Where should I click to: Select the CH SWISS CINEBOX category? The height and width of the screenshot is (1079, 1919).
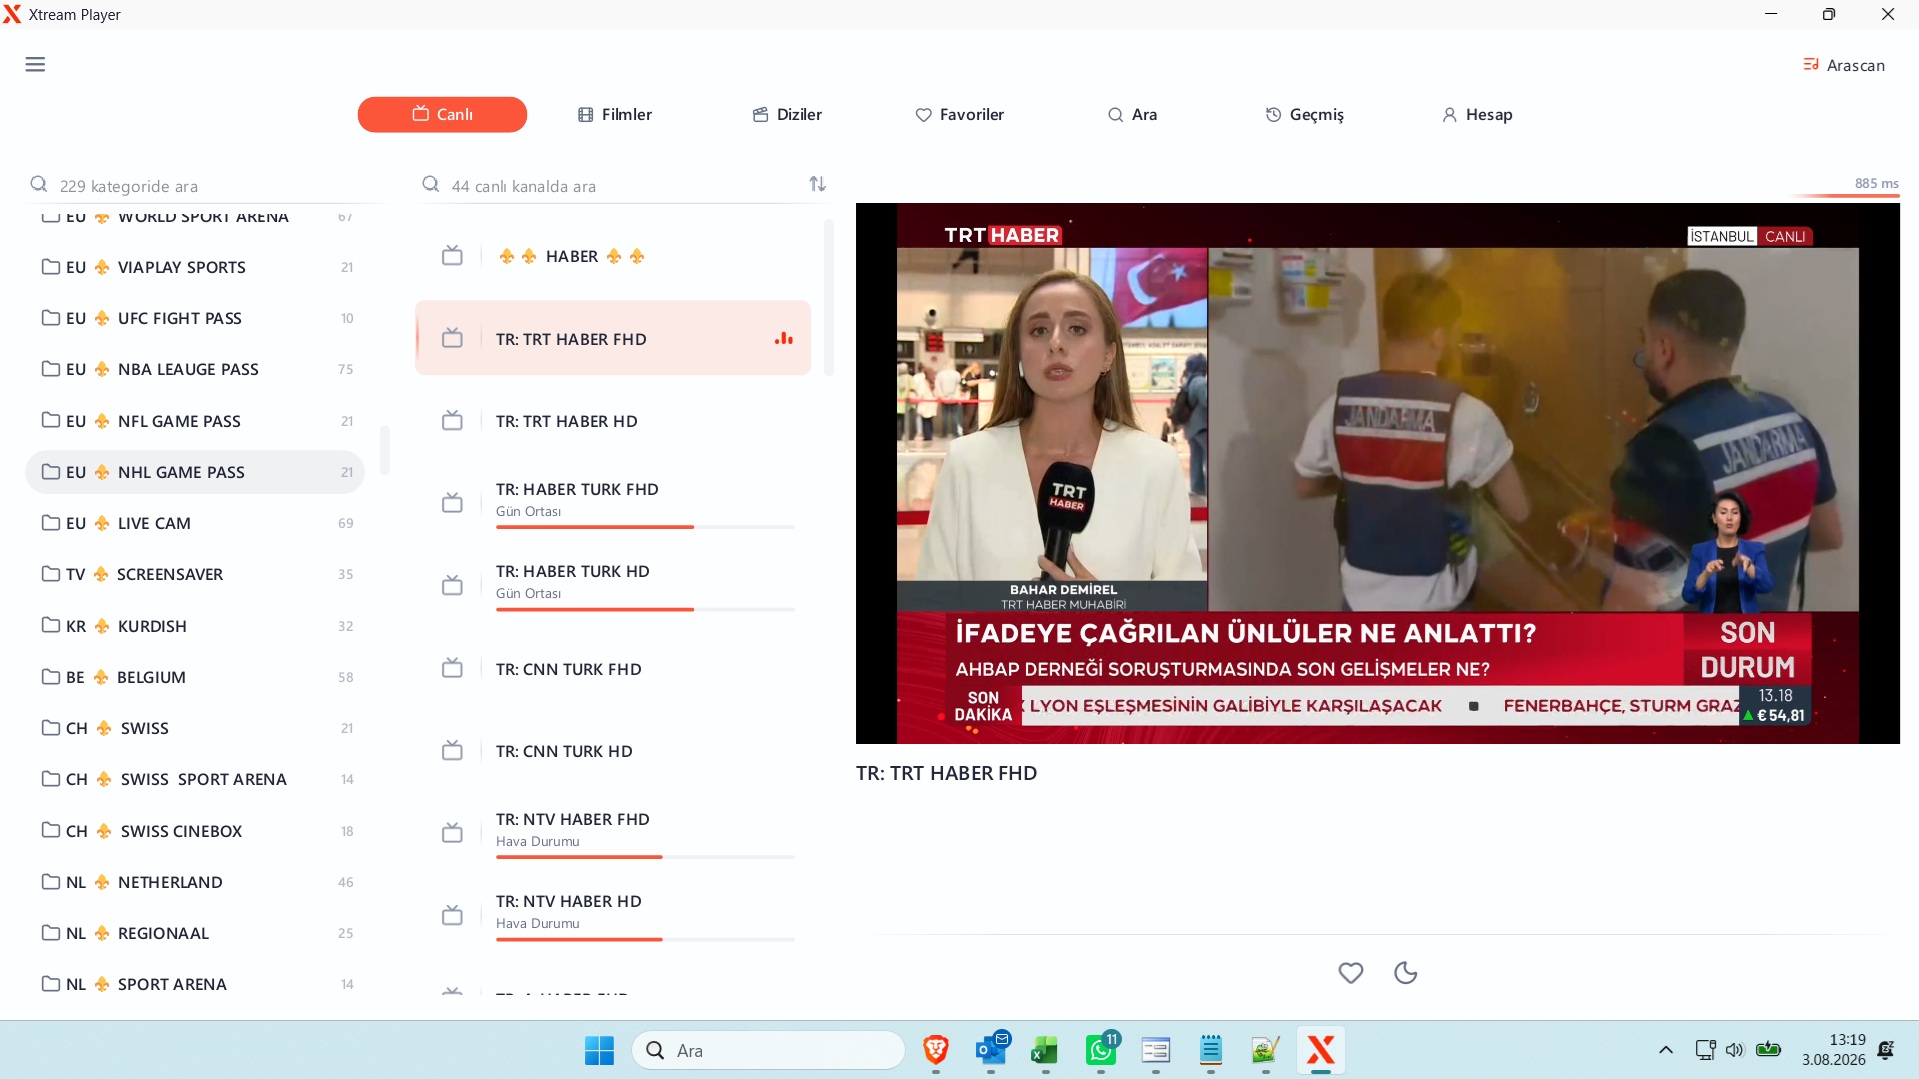(195, 831)
